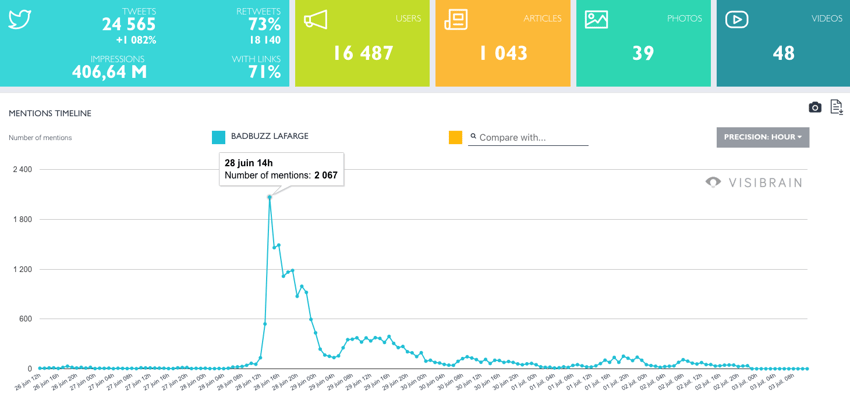Open the 1 043 Articles tile
850x397 pixels.
(503, 43)
